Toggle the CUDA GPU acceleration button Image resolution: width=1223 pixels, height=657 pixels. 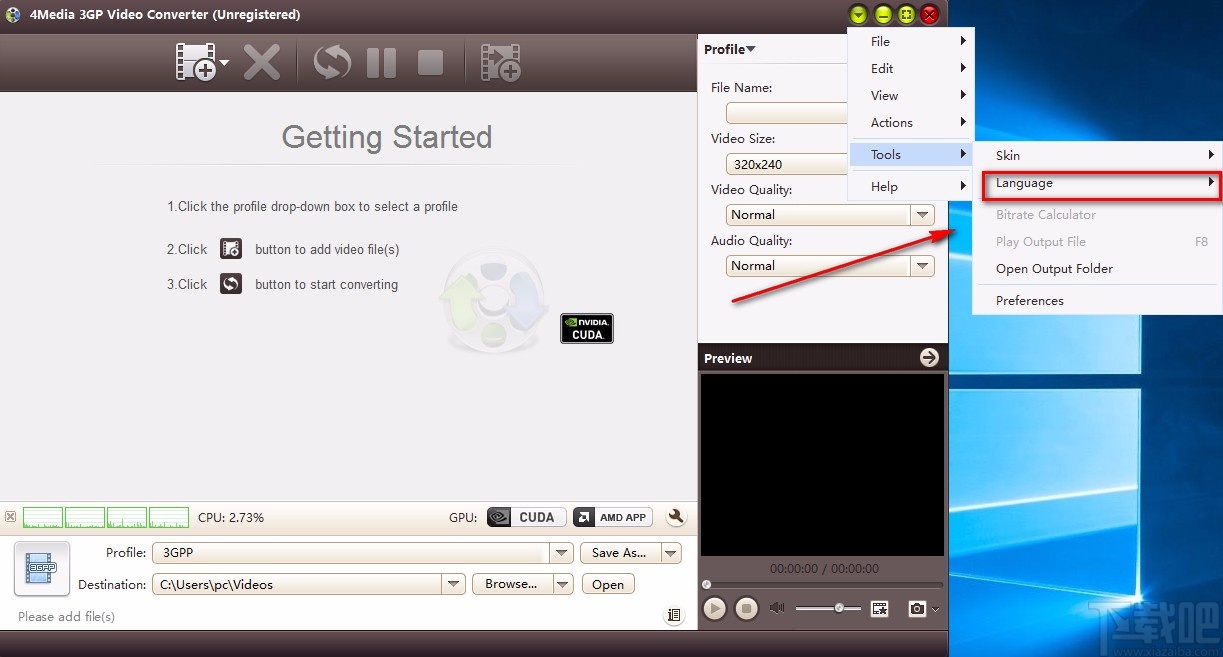point(526,517)
